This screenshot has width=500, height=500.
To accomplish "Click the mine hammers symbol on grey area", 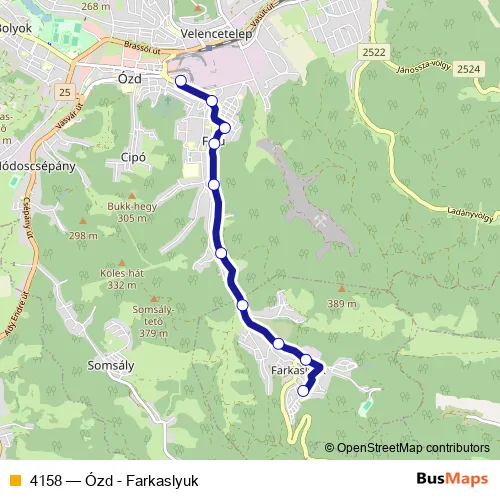I will point(320,221).
